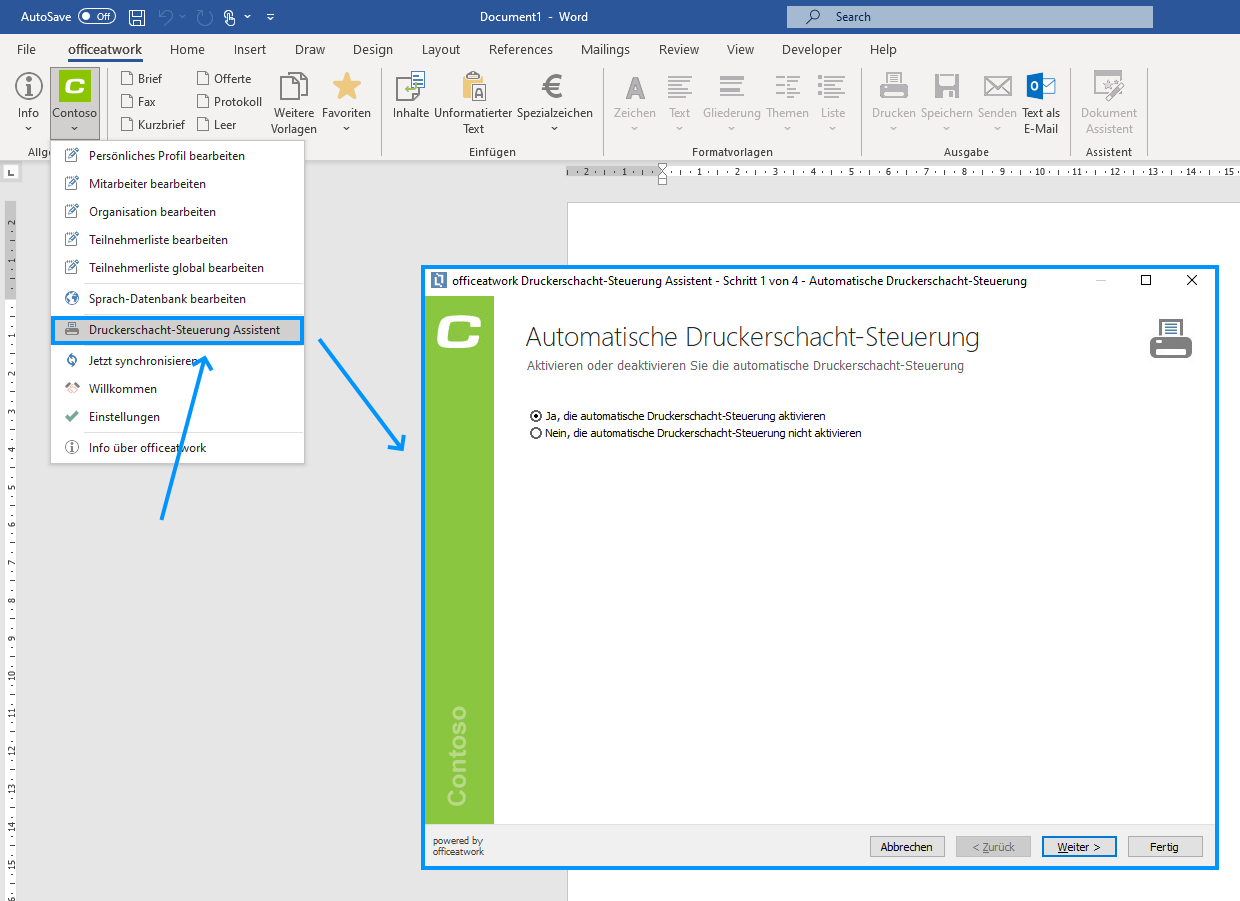Click the Undo icon in title bar

(x=167, y=17)
